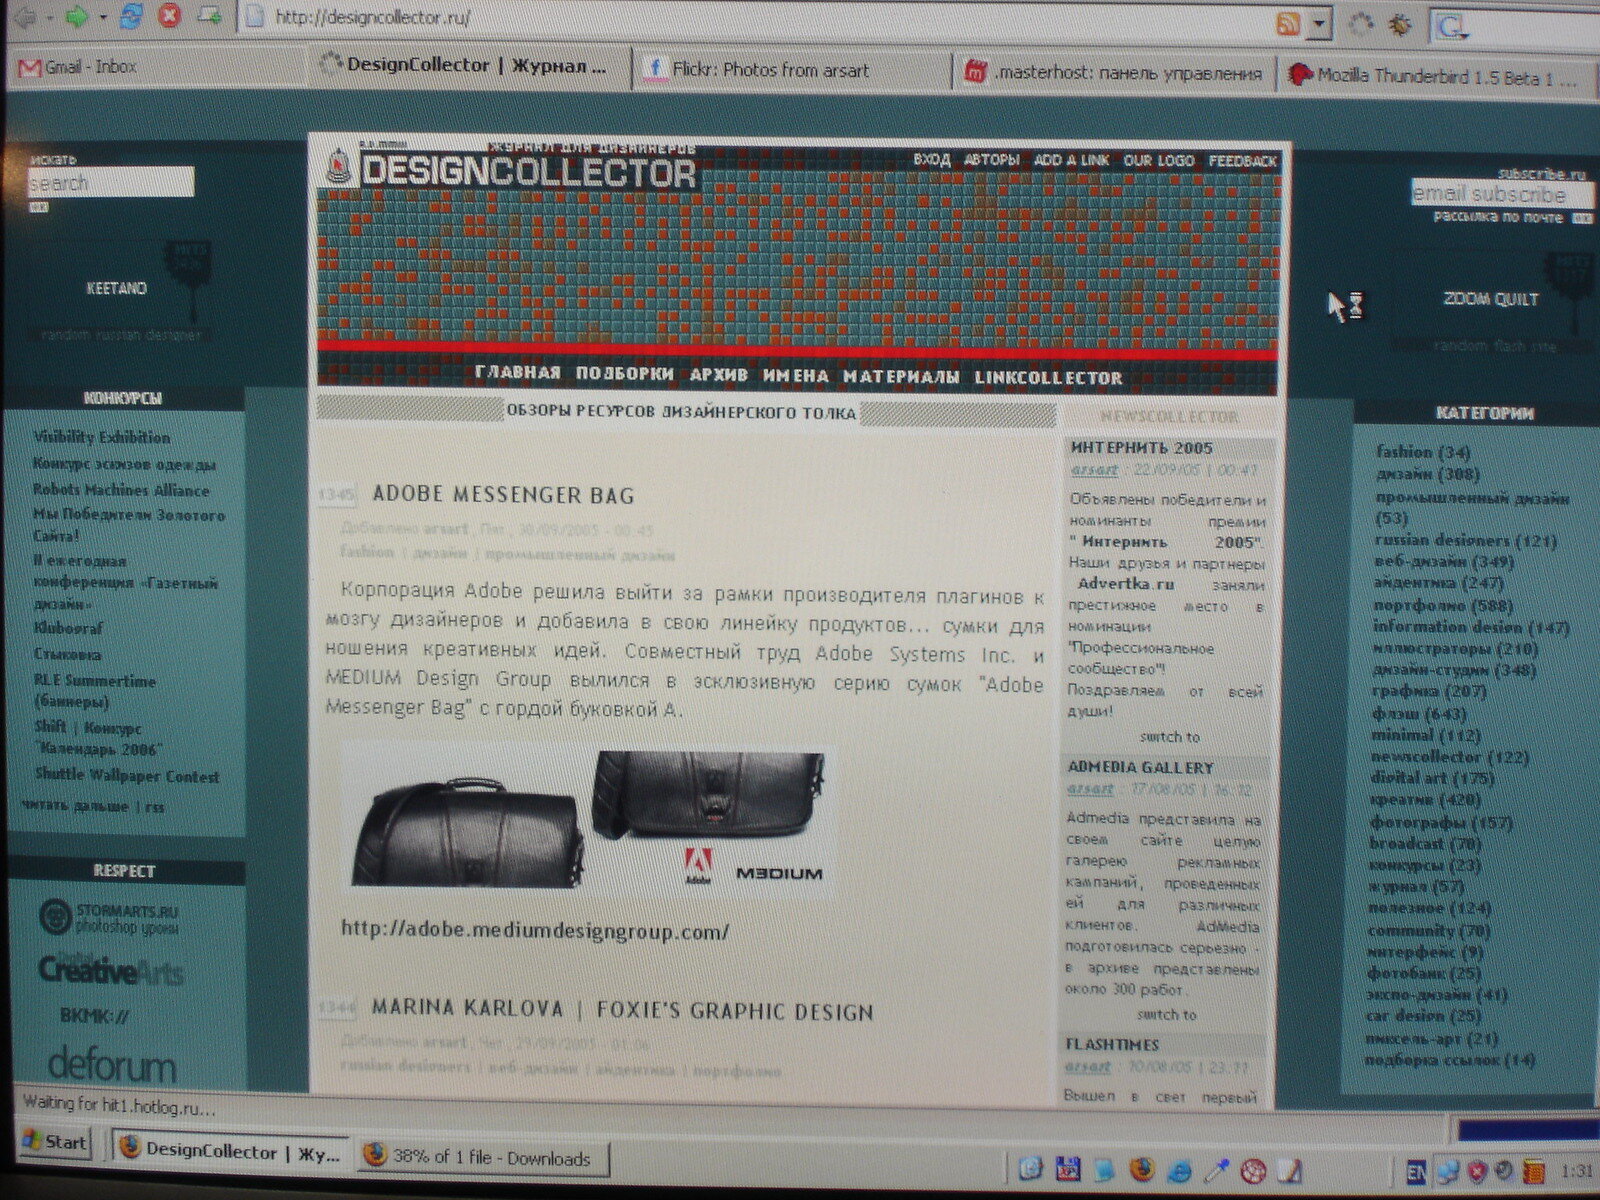Click the red round quick launch icon
1600x1200 pixels.
[1253, 1169]
